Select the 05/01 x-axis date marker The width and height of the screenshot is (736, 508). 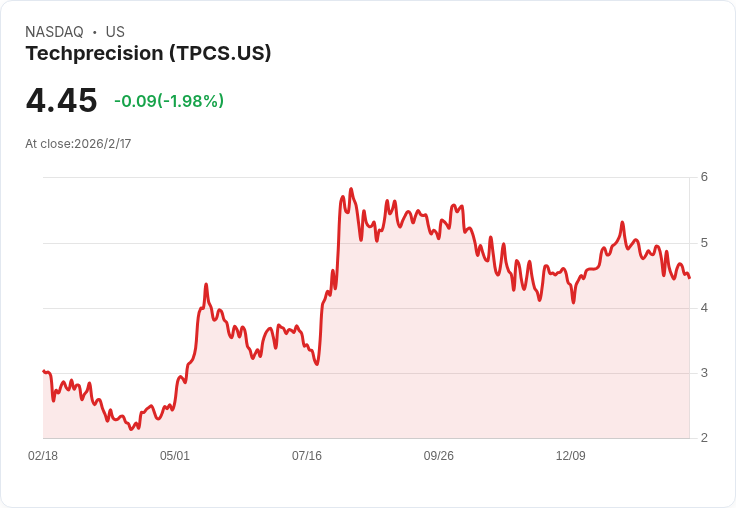click(x=175, y=456)
